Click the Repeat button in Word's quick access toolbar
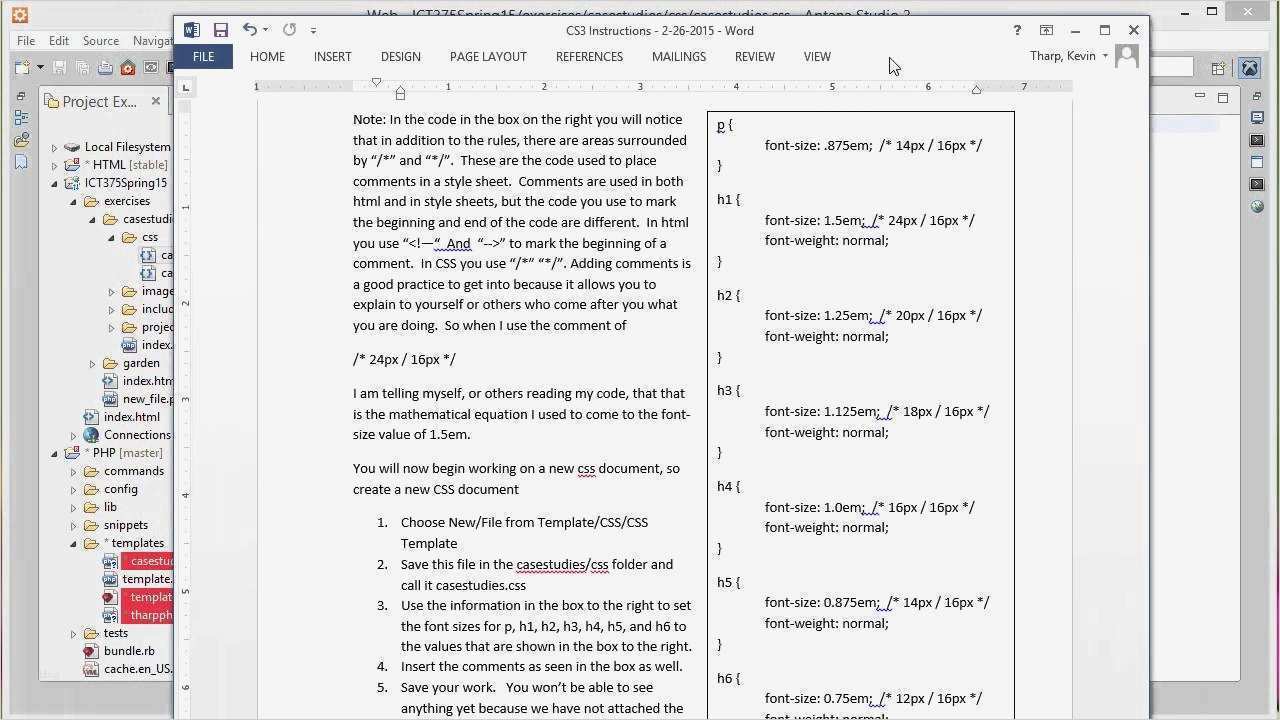The width and height of the screenshot is (1280, 720). (290, 30)
